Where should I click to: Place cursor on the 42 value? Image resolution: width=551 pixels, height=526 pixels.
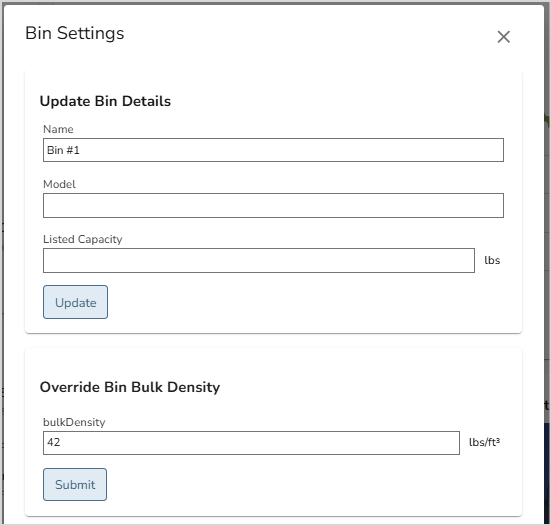pyautogui.click(x=53, y=442)
